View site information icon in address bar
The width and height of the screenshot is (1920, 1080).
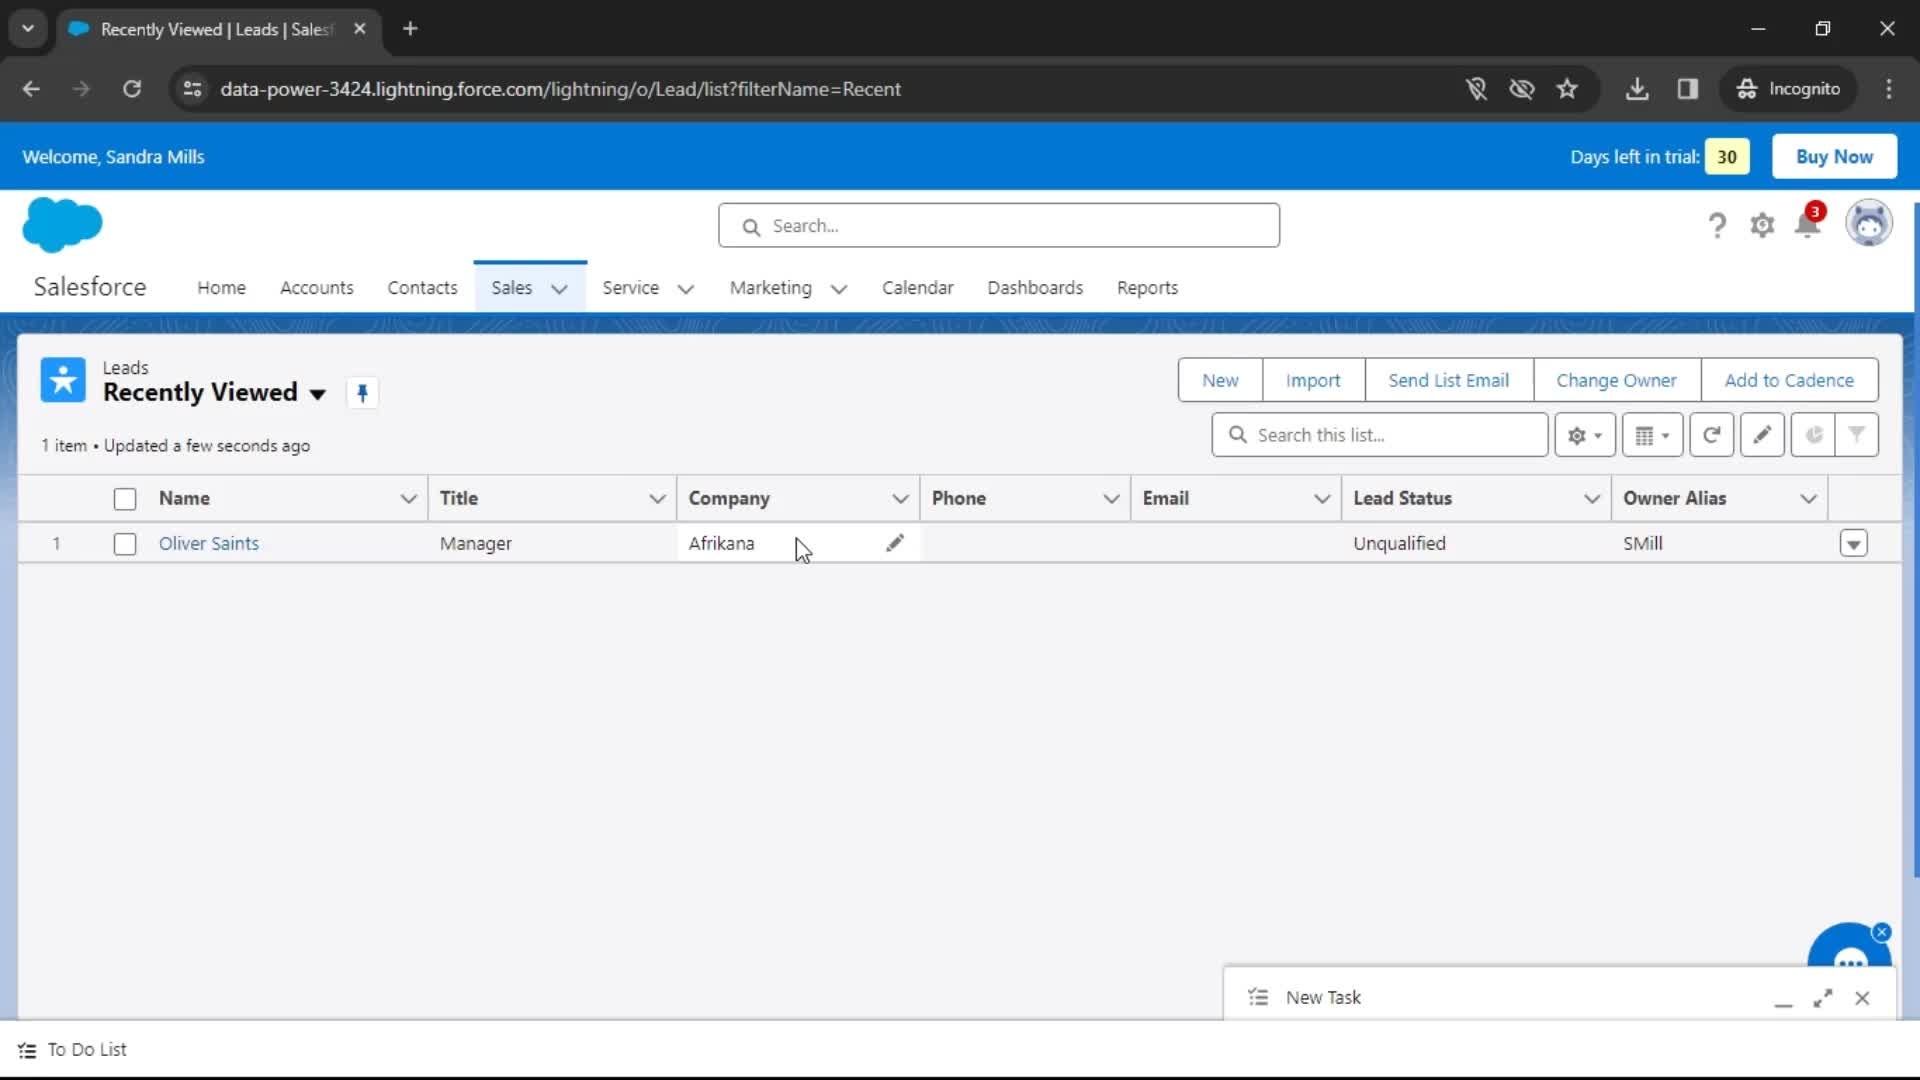[192, 89]
